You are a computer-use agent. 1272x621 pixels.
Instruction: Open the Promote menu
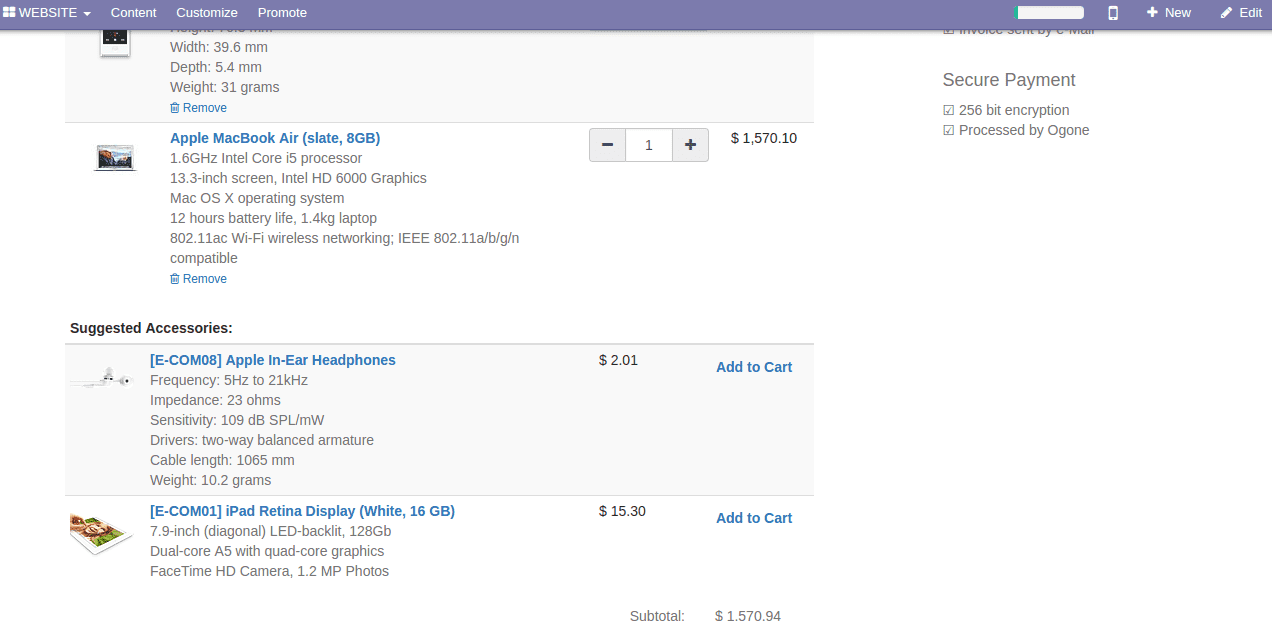click(x=282, y=13)
